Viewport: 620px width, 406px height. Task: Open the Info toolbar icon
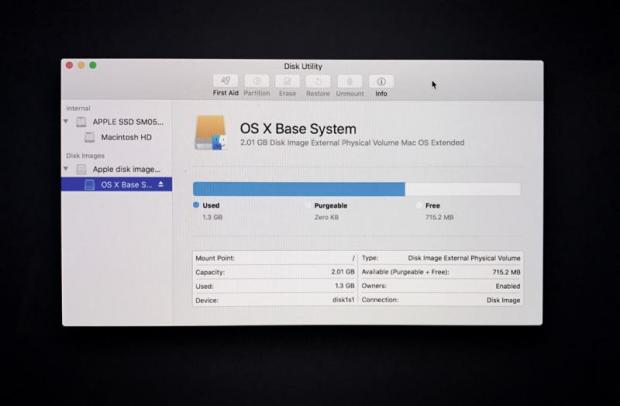point(381,82)
